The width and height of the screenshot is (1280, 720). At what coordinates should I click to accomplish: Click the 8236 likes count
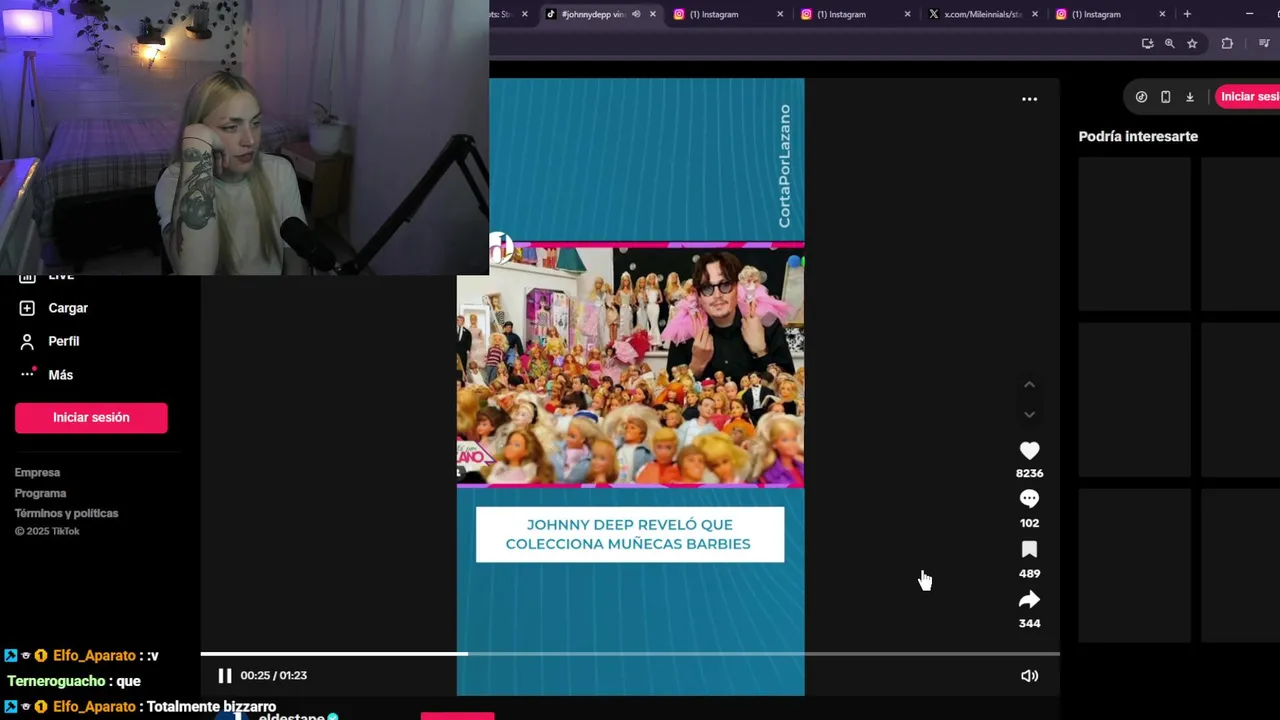click(x=1029, y=473)
